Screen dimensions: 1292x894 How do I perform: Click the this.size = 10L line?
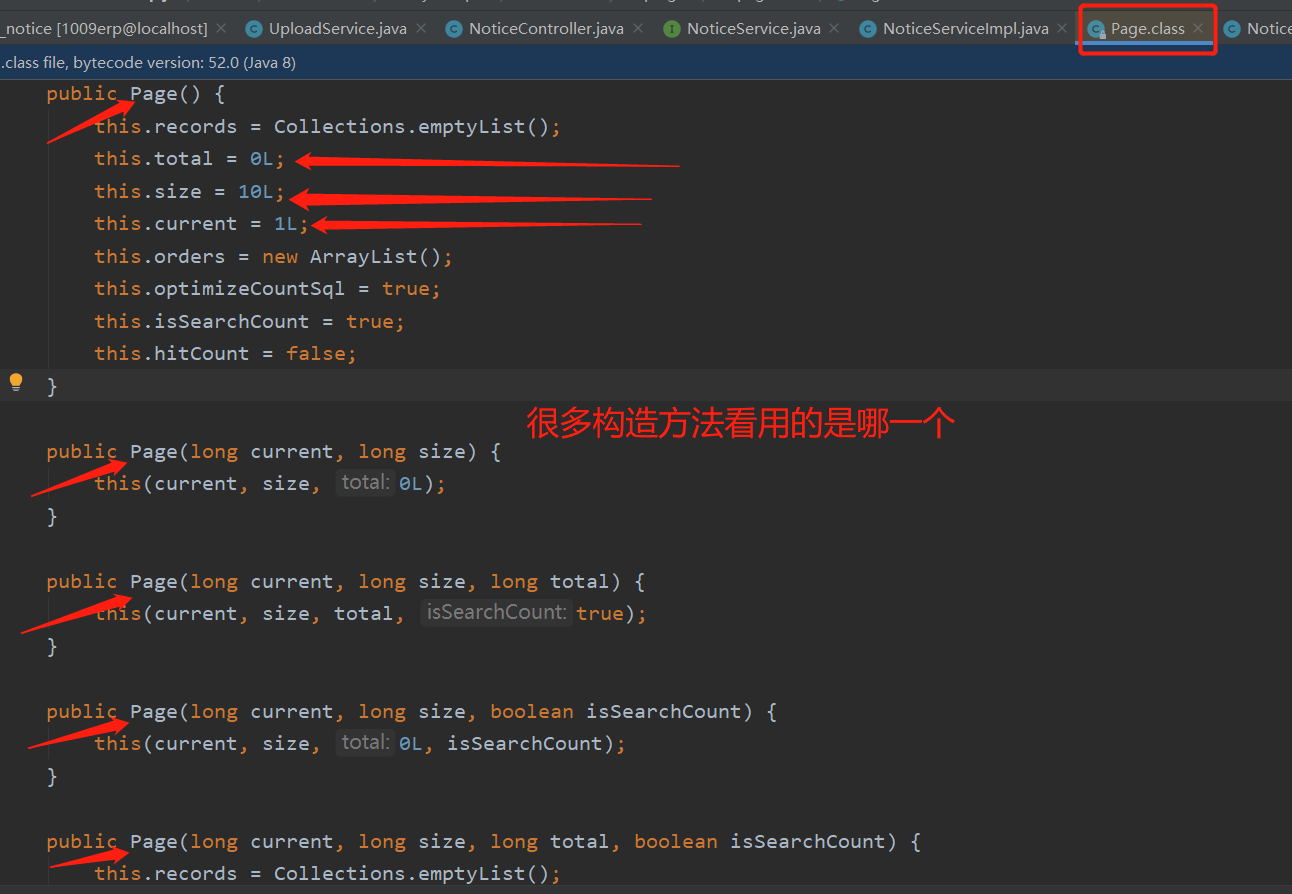190,191
